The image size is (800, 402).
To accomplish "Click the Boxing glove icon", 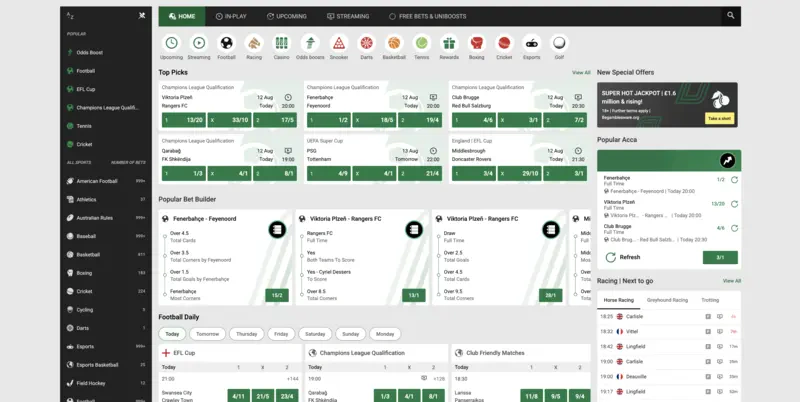I will [477, 43].
